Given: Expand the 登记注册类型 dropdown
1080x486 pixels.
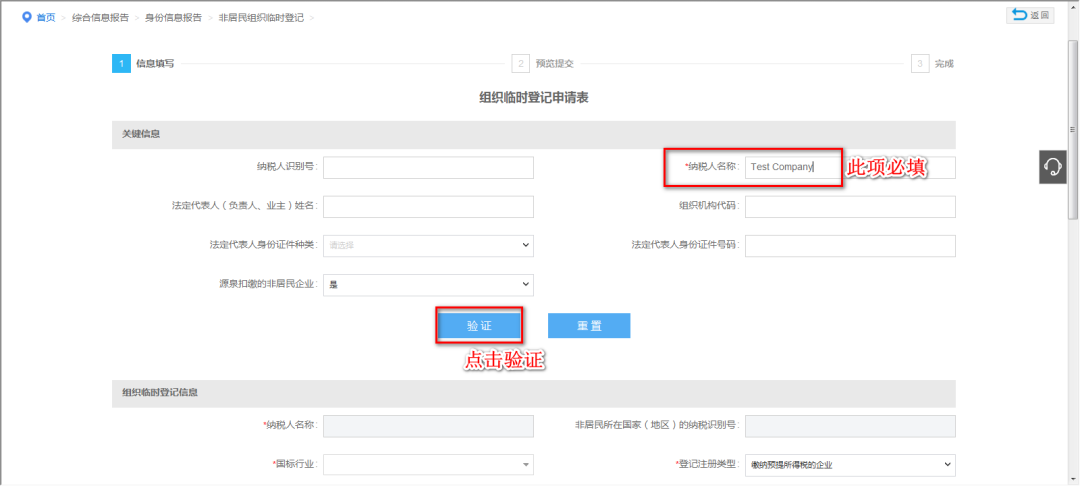Looking at the screenshot, I should [850, 465].
